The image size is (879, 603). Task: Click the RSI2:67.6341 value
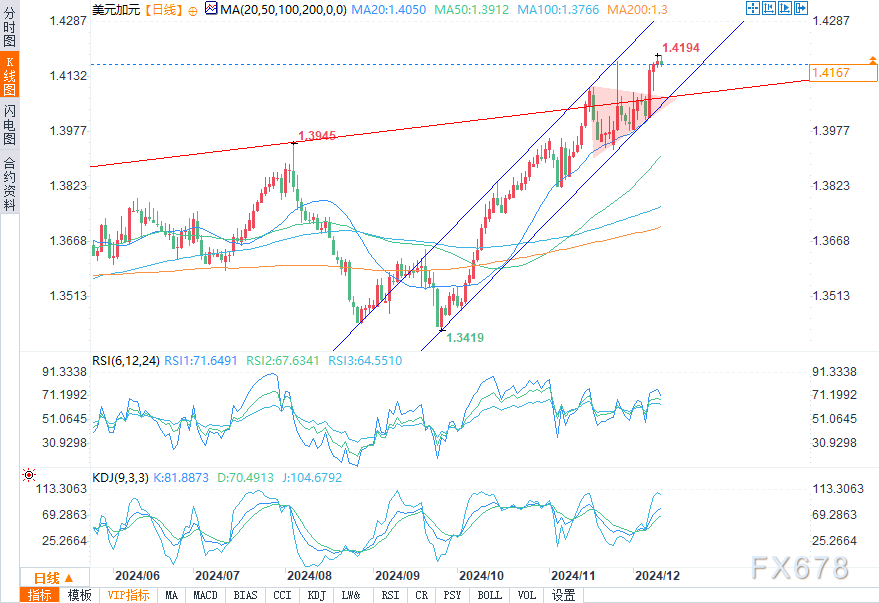coord(283,360)
